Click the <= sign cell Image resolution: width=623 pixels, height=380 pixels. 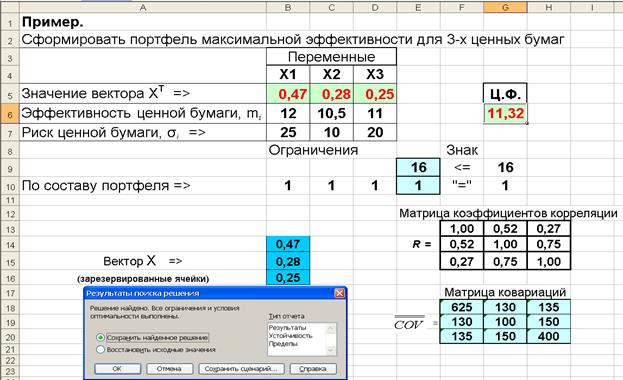(462, 167)
